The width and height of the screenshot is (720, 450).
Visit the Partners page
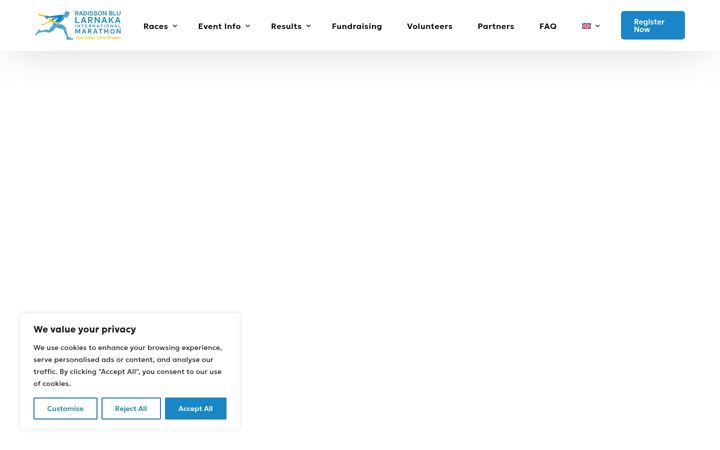(x=495, y=26)
